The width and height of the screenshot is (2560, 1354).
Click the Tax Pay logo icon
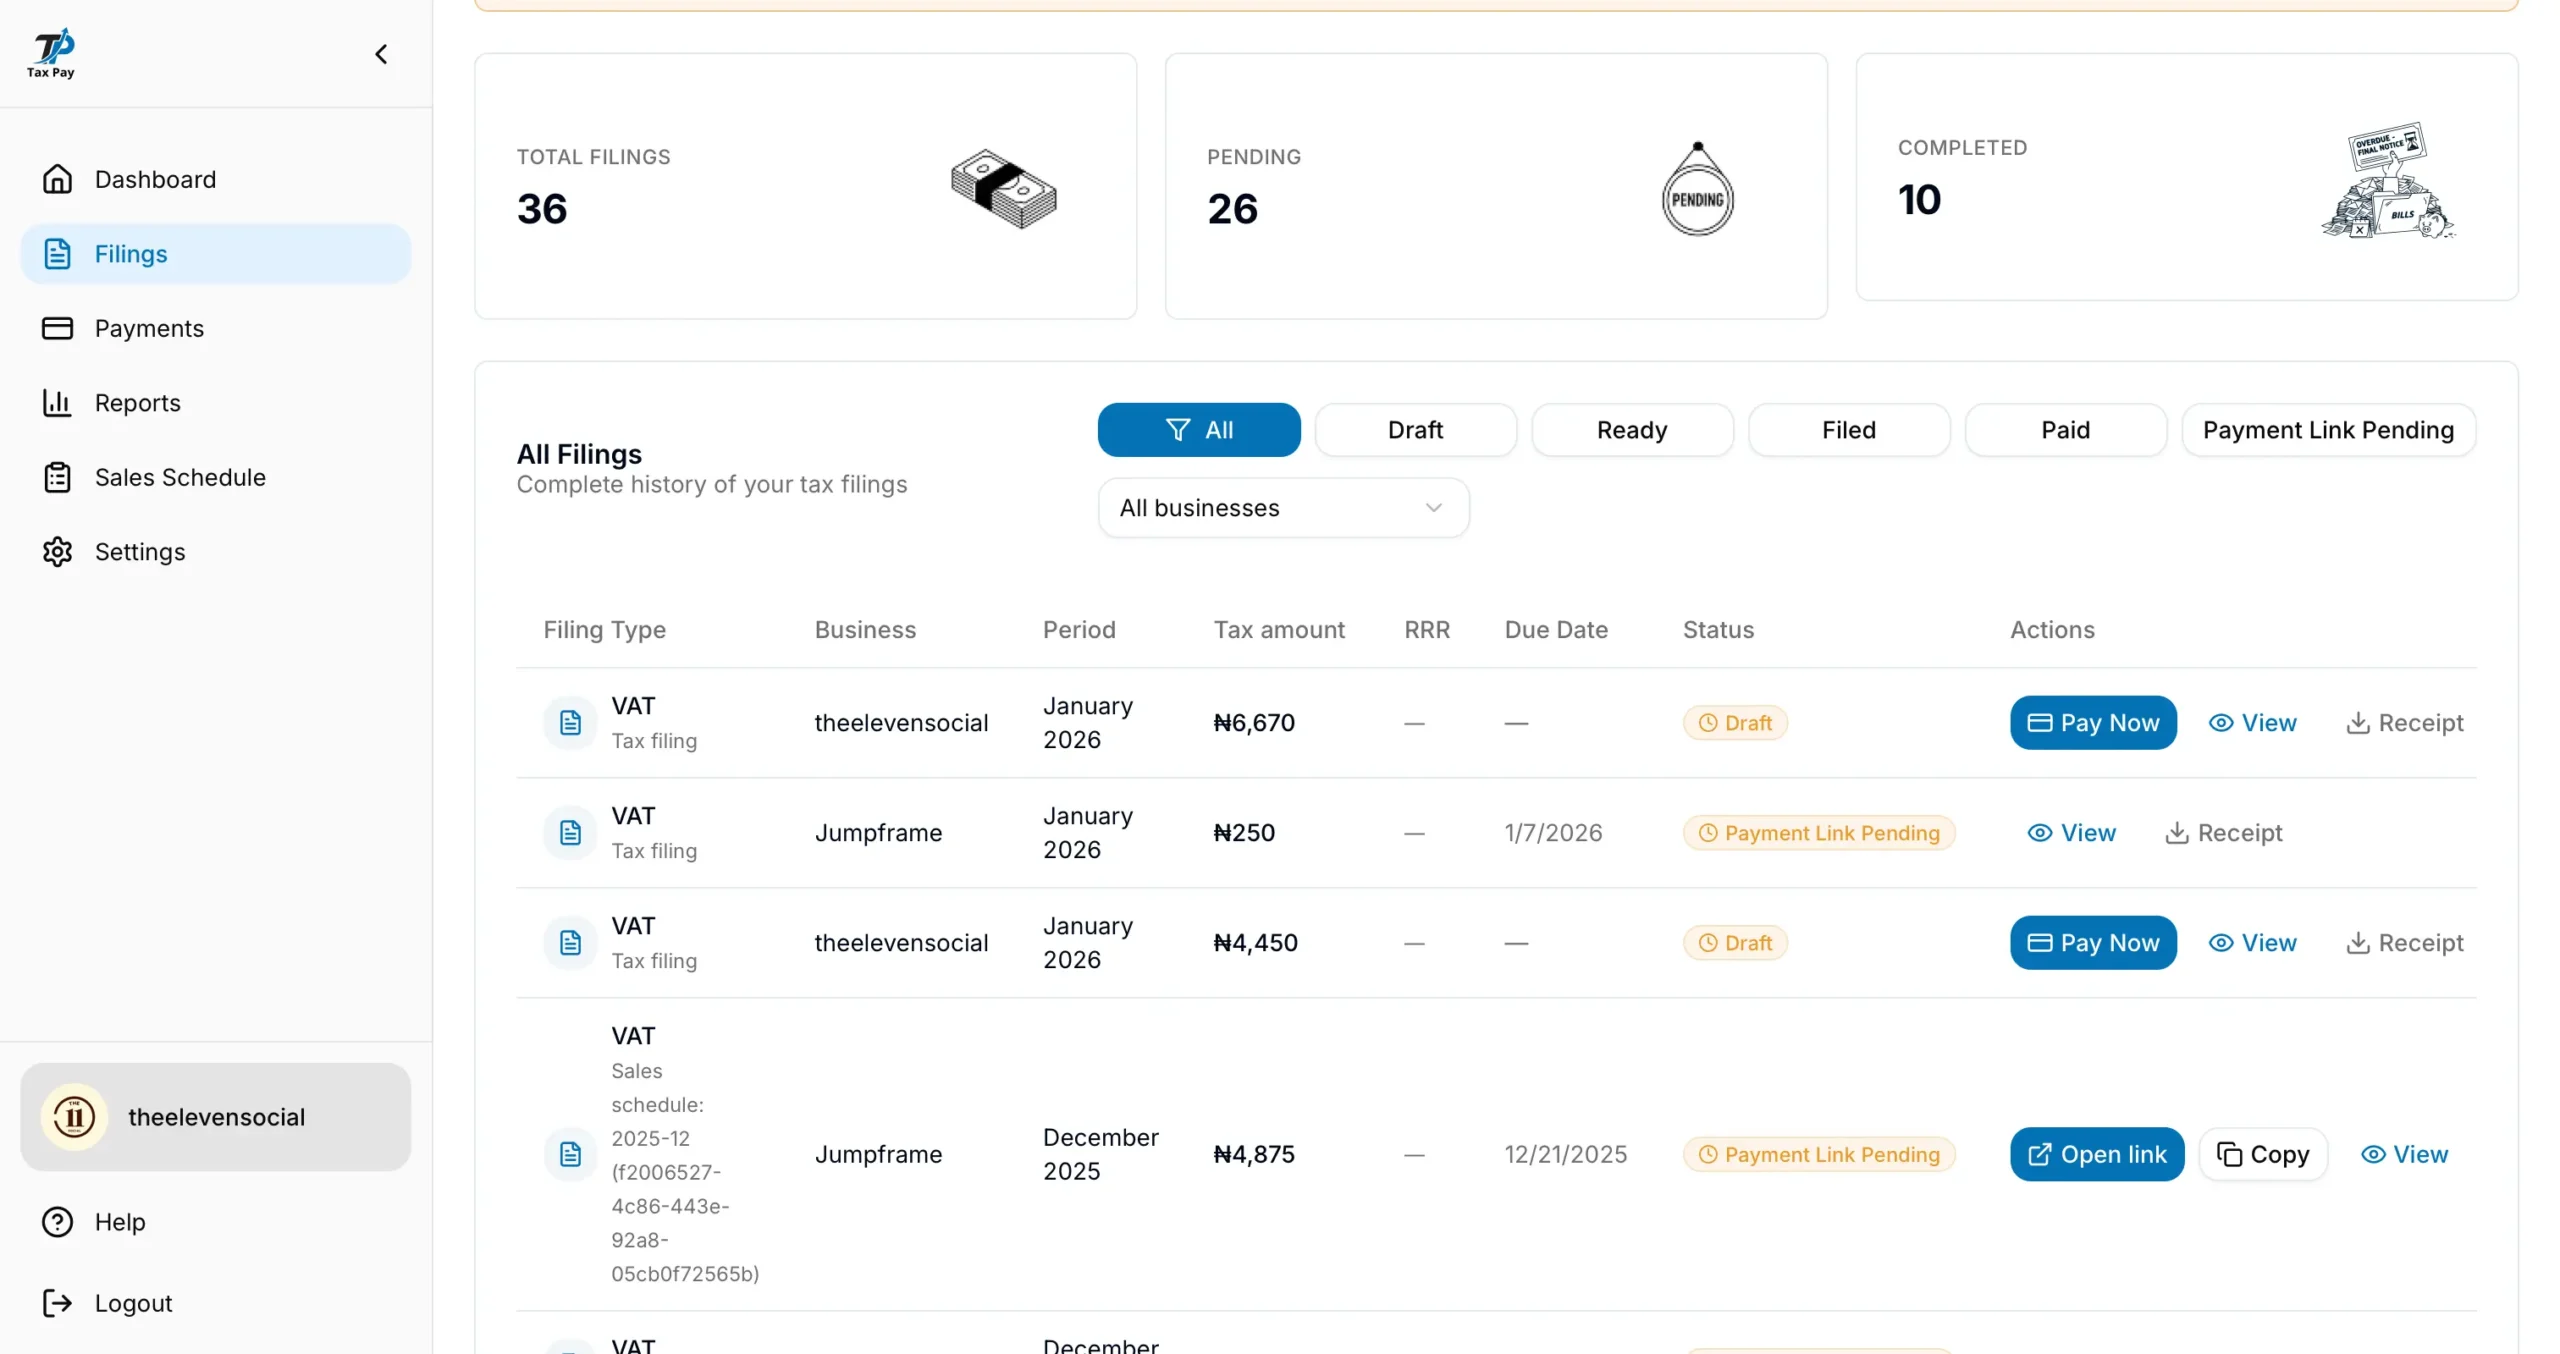51,53
